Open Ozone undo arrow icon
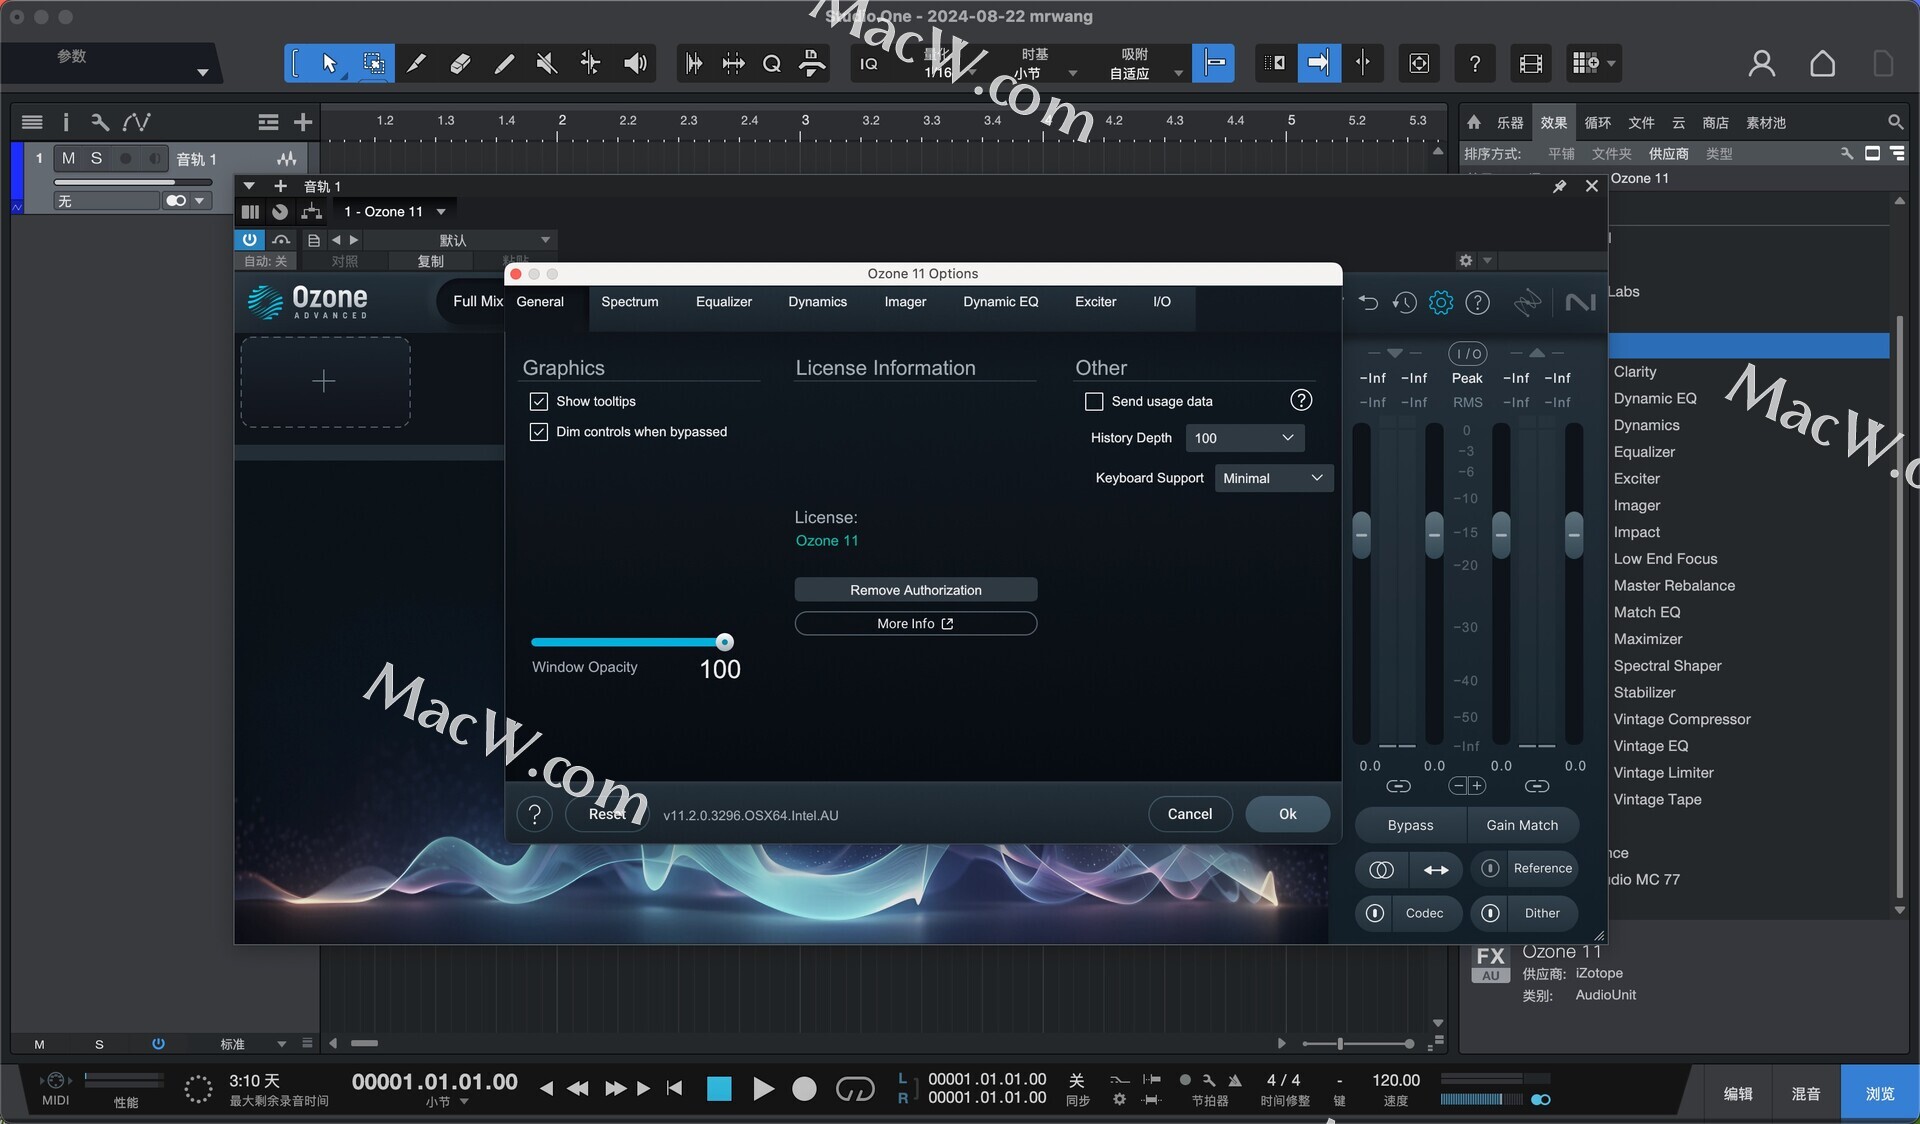 pos(1368,302)
